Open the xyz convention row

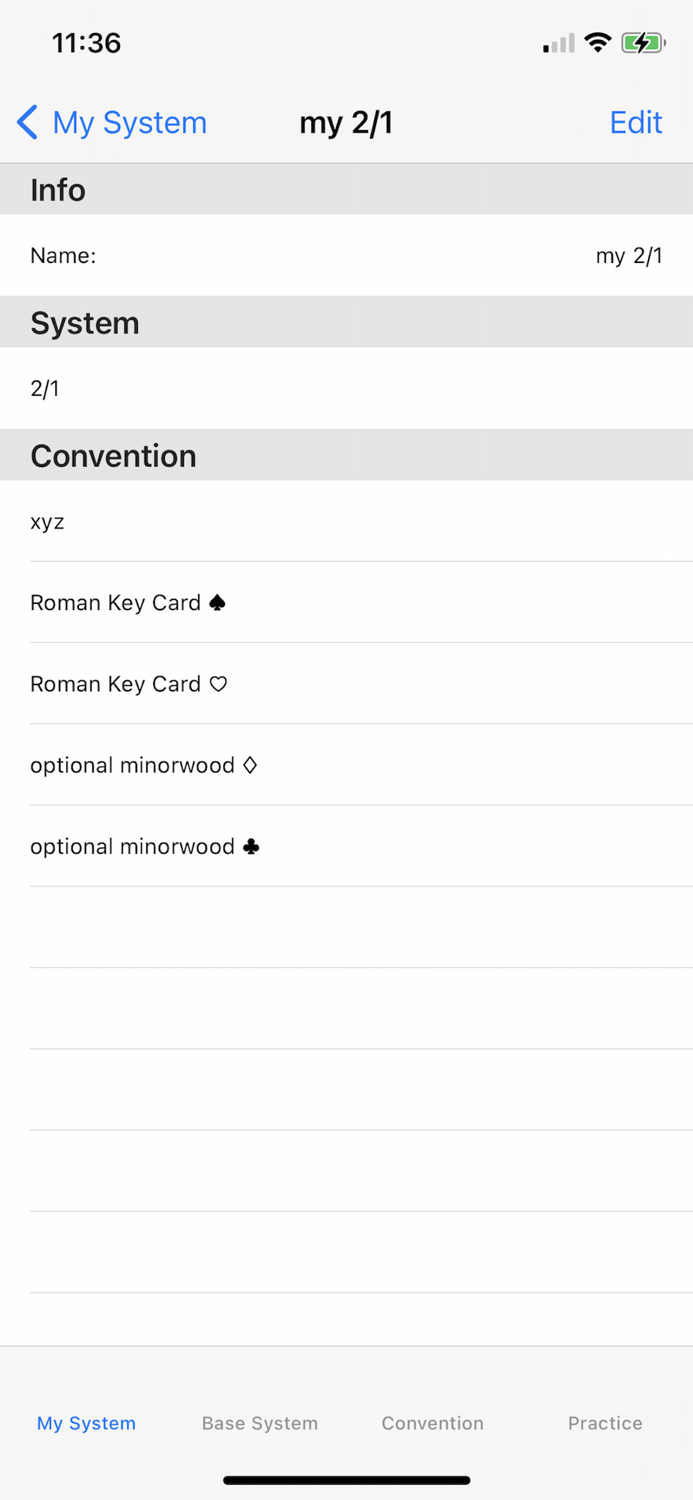click(346, 521)
